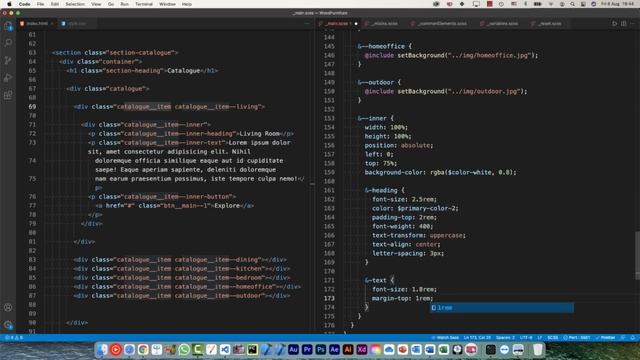Click '&--inner {' selector on line 153
Viewport: 640px width, 360px height.
click(376, 118)
